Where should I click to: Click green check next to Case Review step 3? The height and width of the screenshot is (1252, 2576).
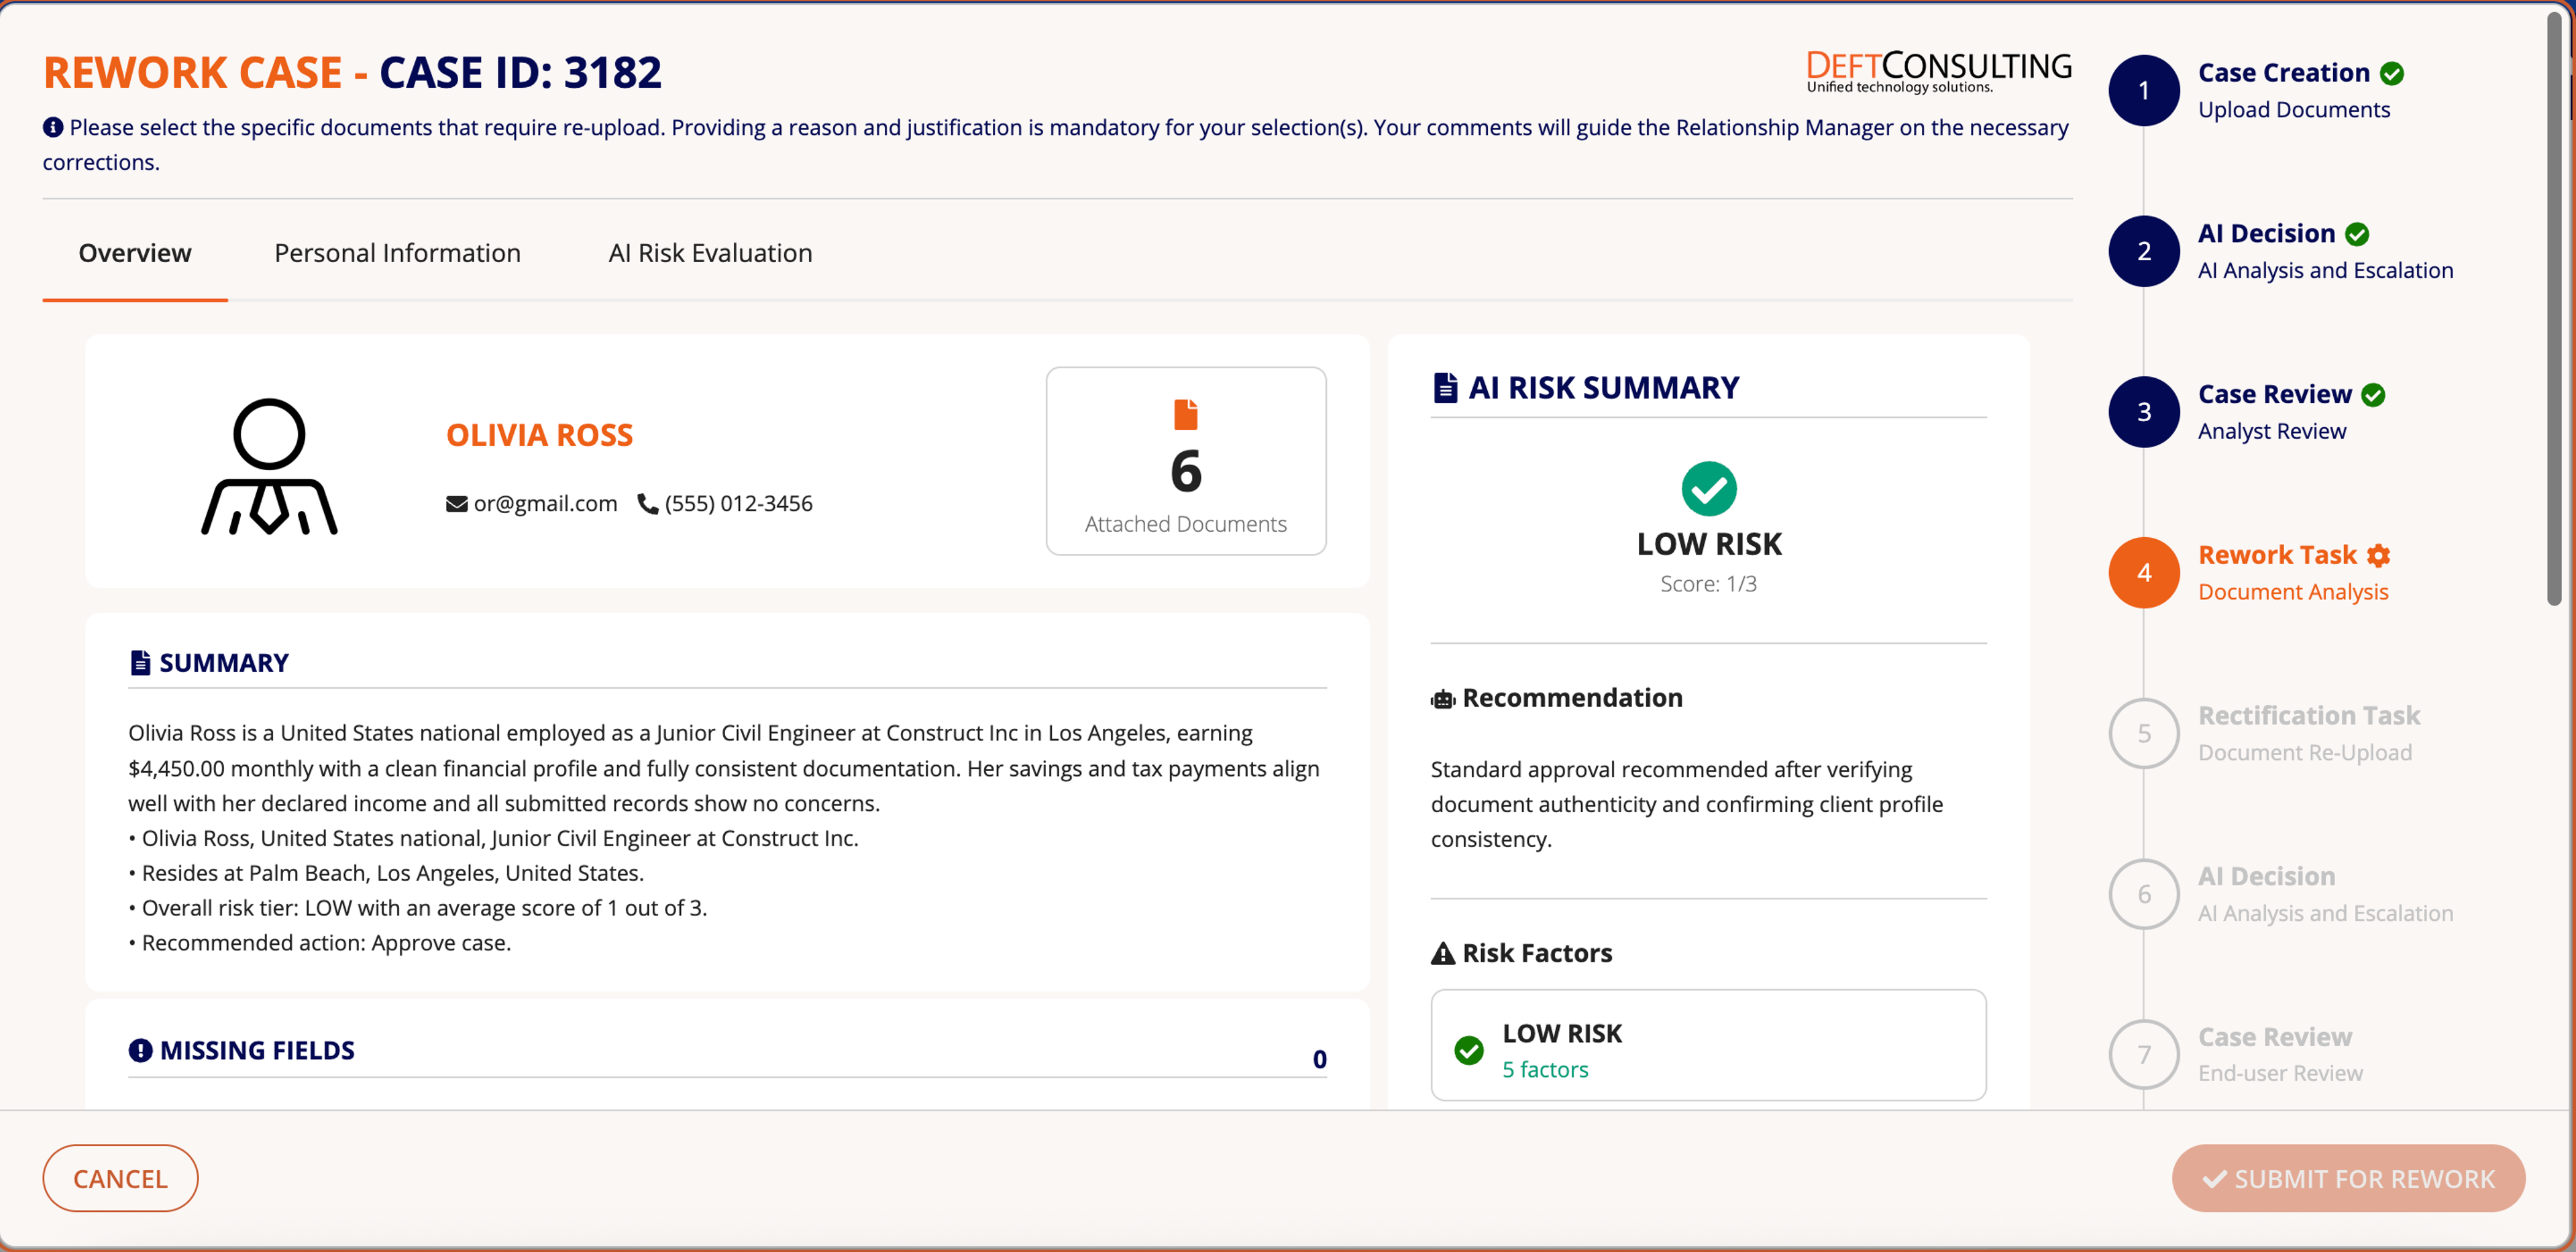click(2374, 395)
